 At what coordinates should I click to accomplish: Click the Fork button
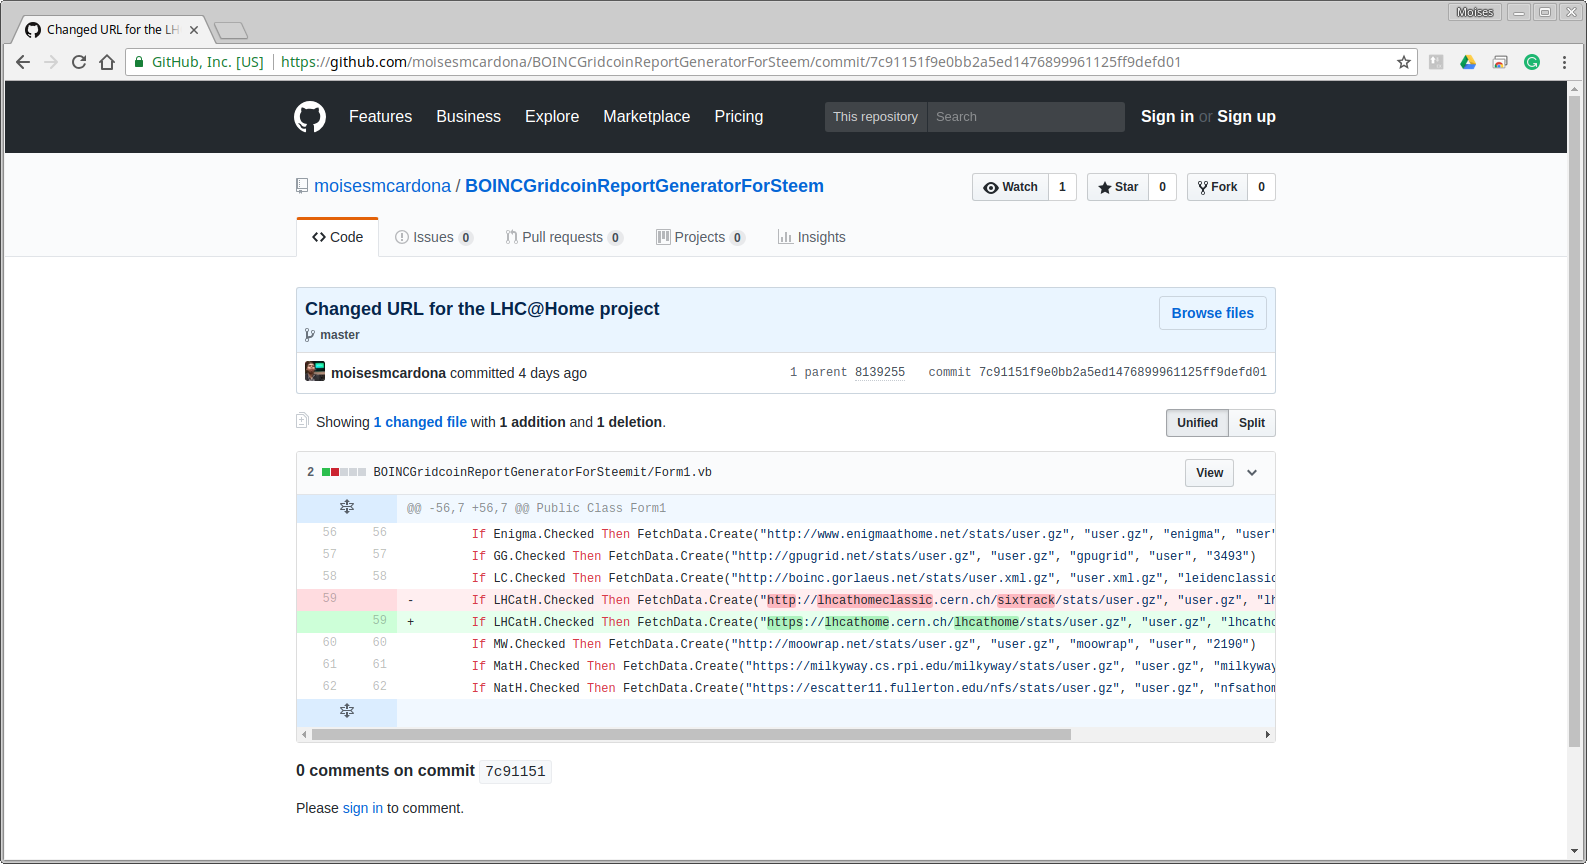1217,187
